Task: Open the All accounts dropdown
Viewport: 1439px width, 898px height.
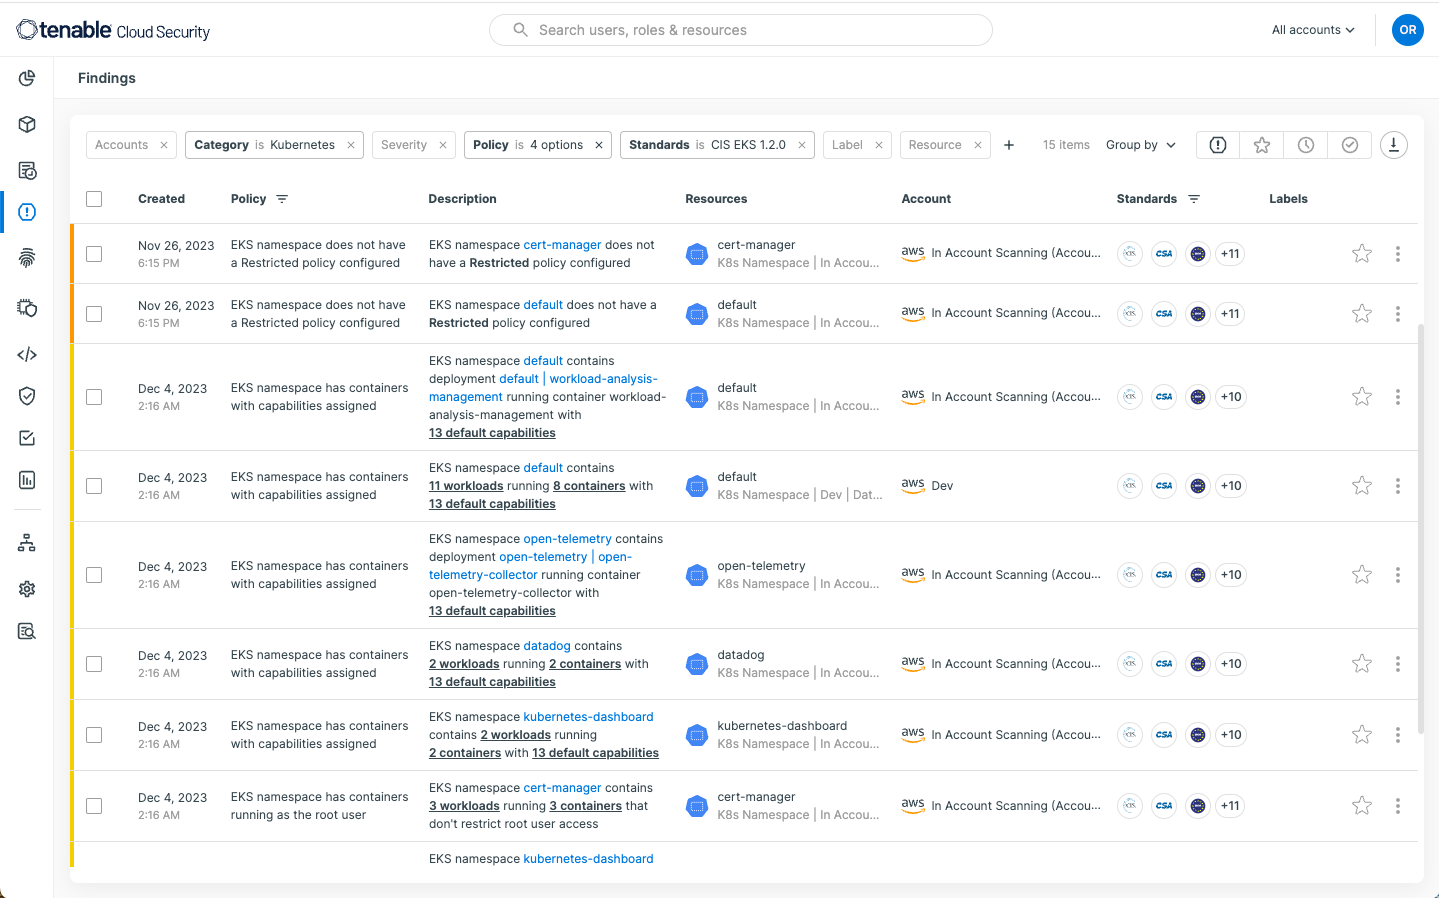Action: click(1312, 30)
